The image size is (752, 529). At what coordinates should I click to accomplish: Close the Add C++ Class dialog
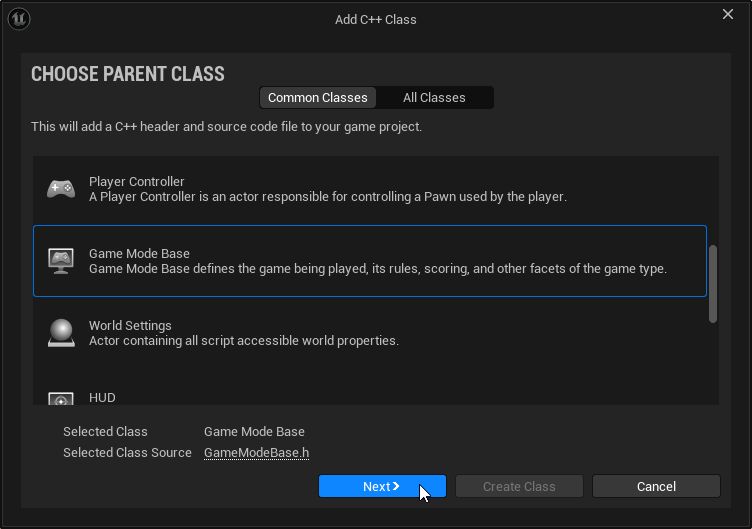[x=728, y=14]
